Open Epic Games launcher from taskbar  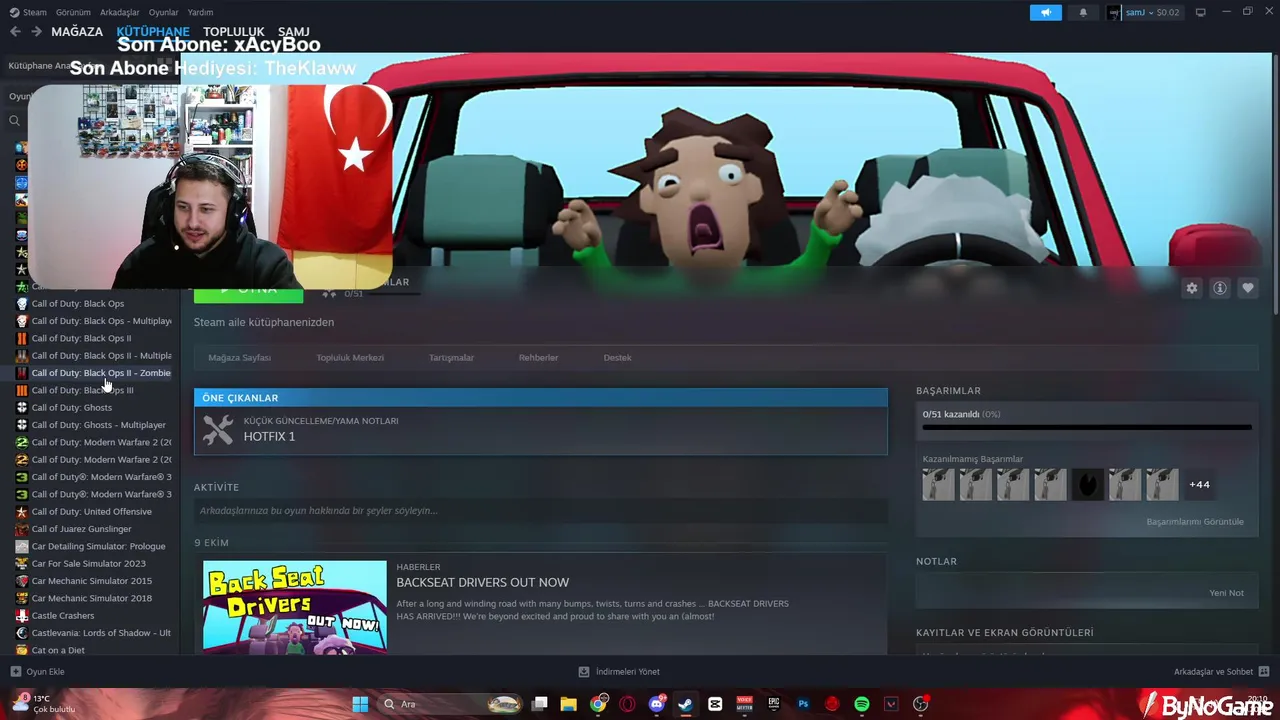point(774,704)
